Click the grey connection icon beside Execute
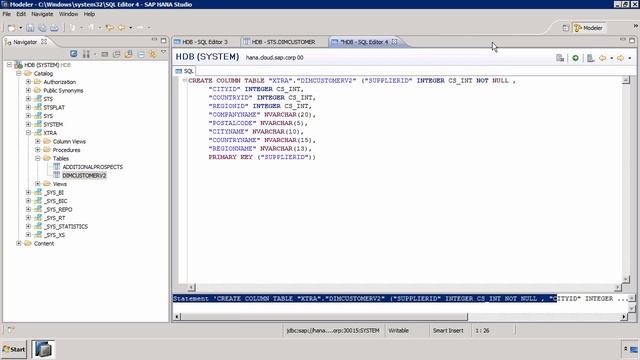This screenshot has height=360, width=640. pos(560,58)
